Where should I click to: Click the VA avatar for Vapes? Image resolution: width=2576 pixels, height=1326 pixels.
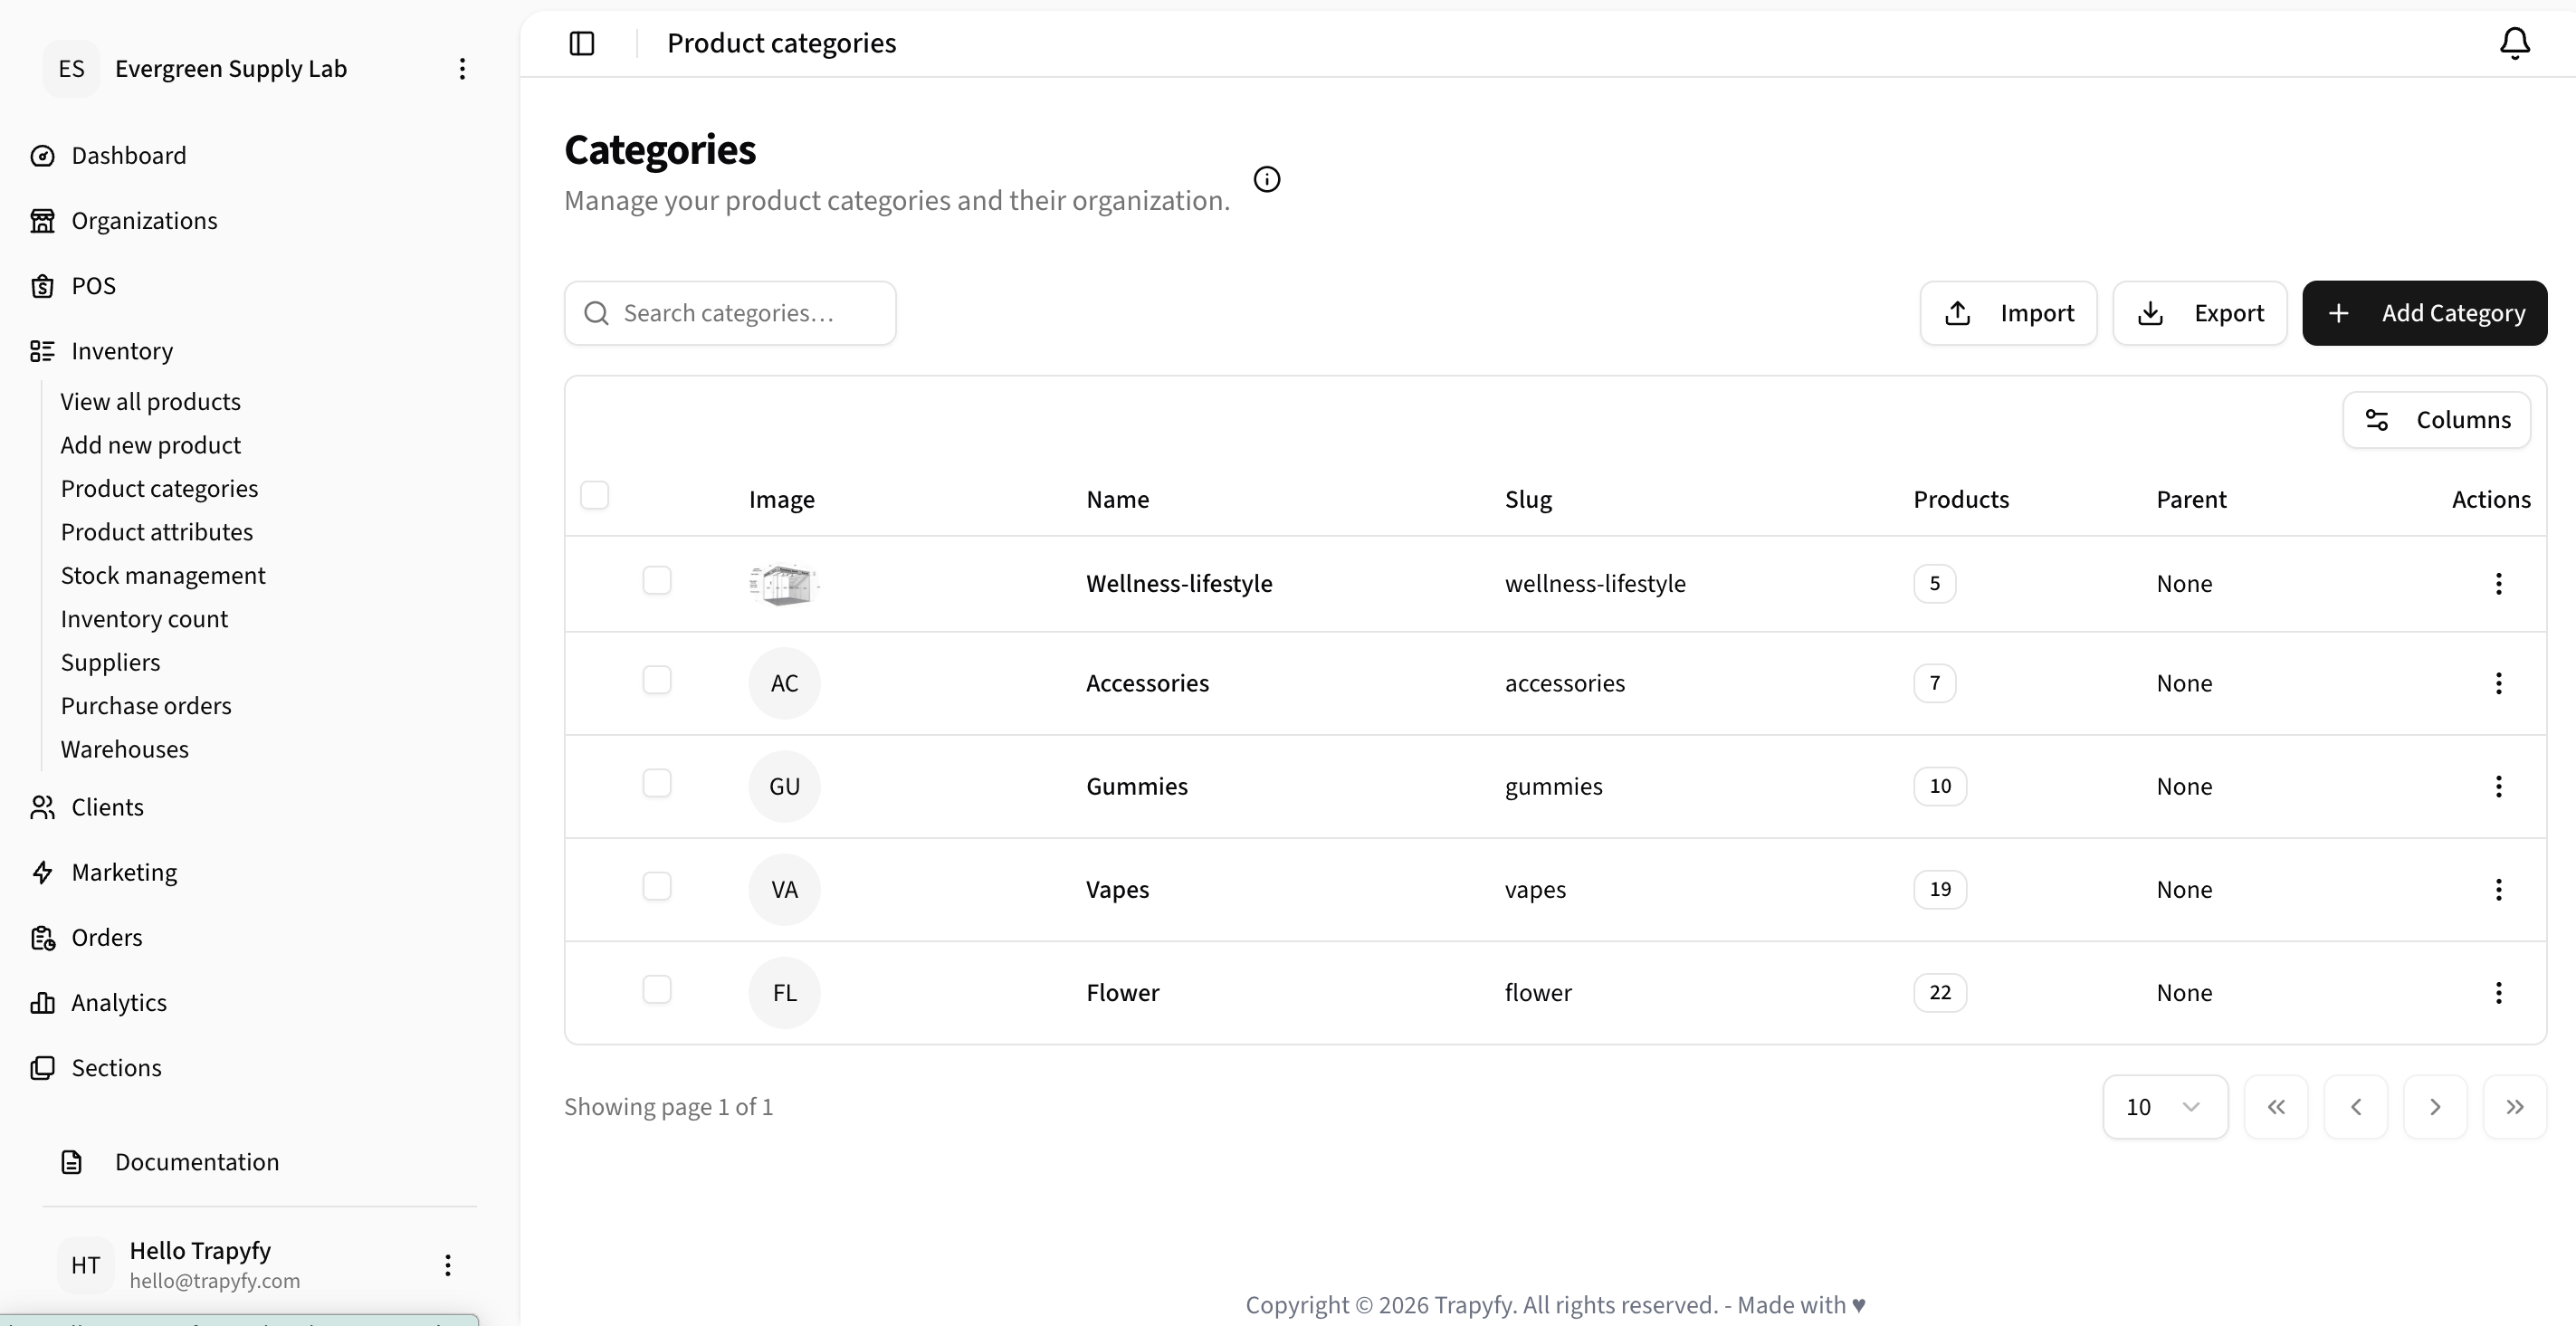coord(784,890)
